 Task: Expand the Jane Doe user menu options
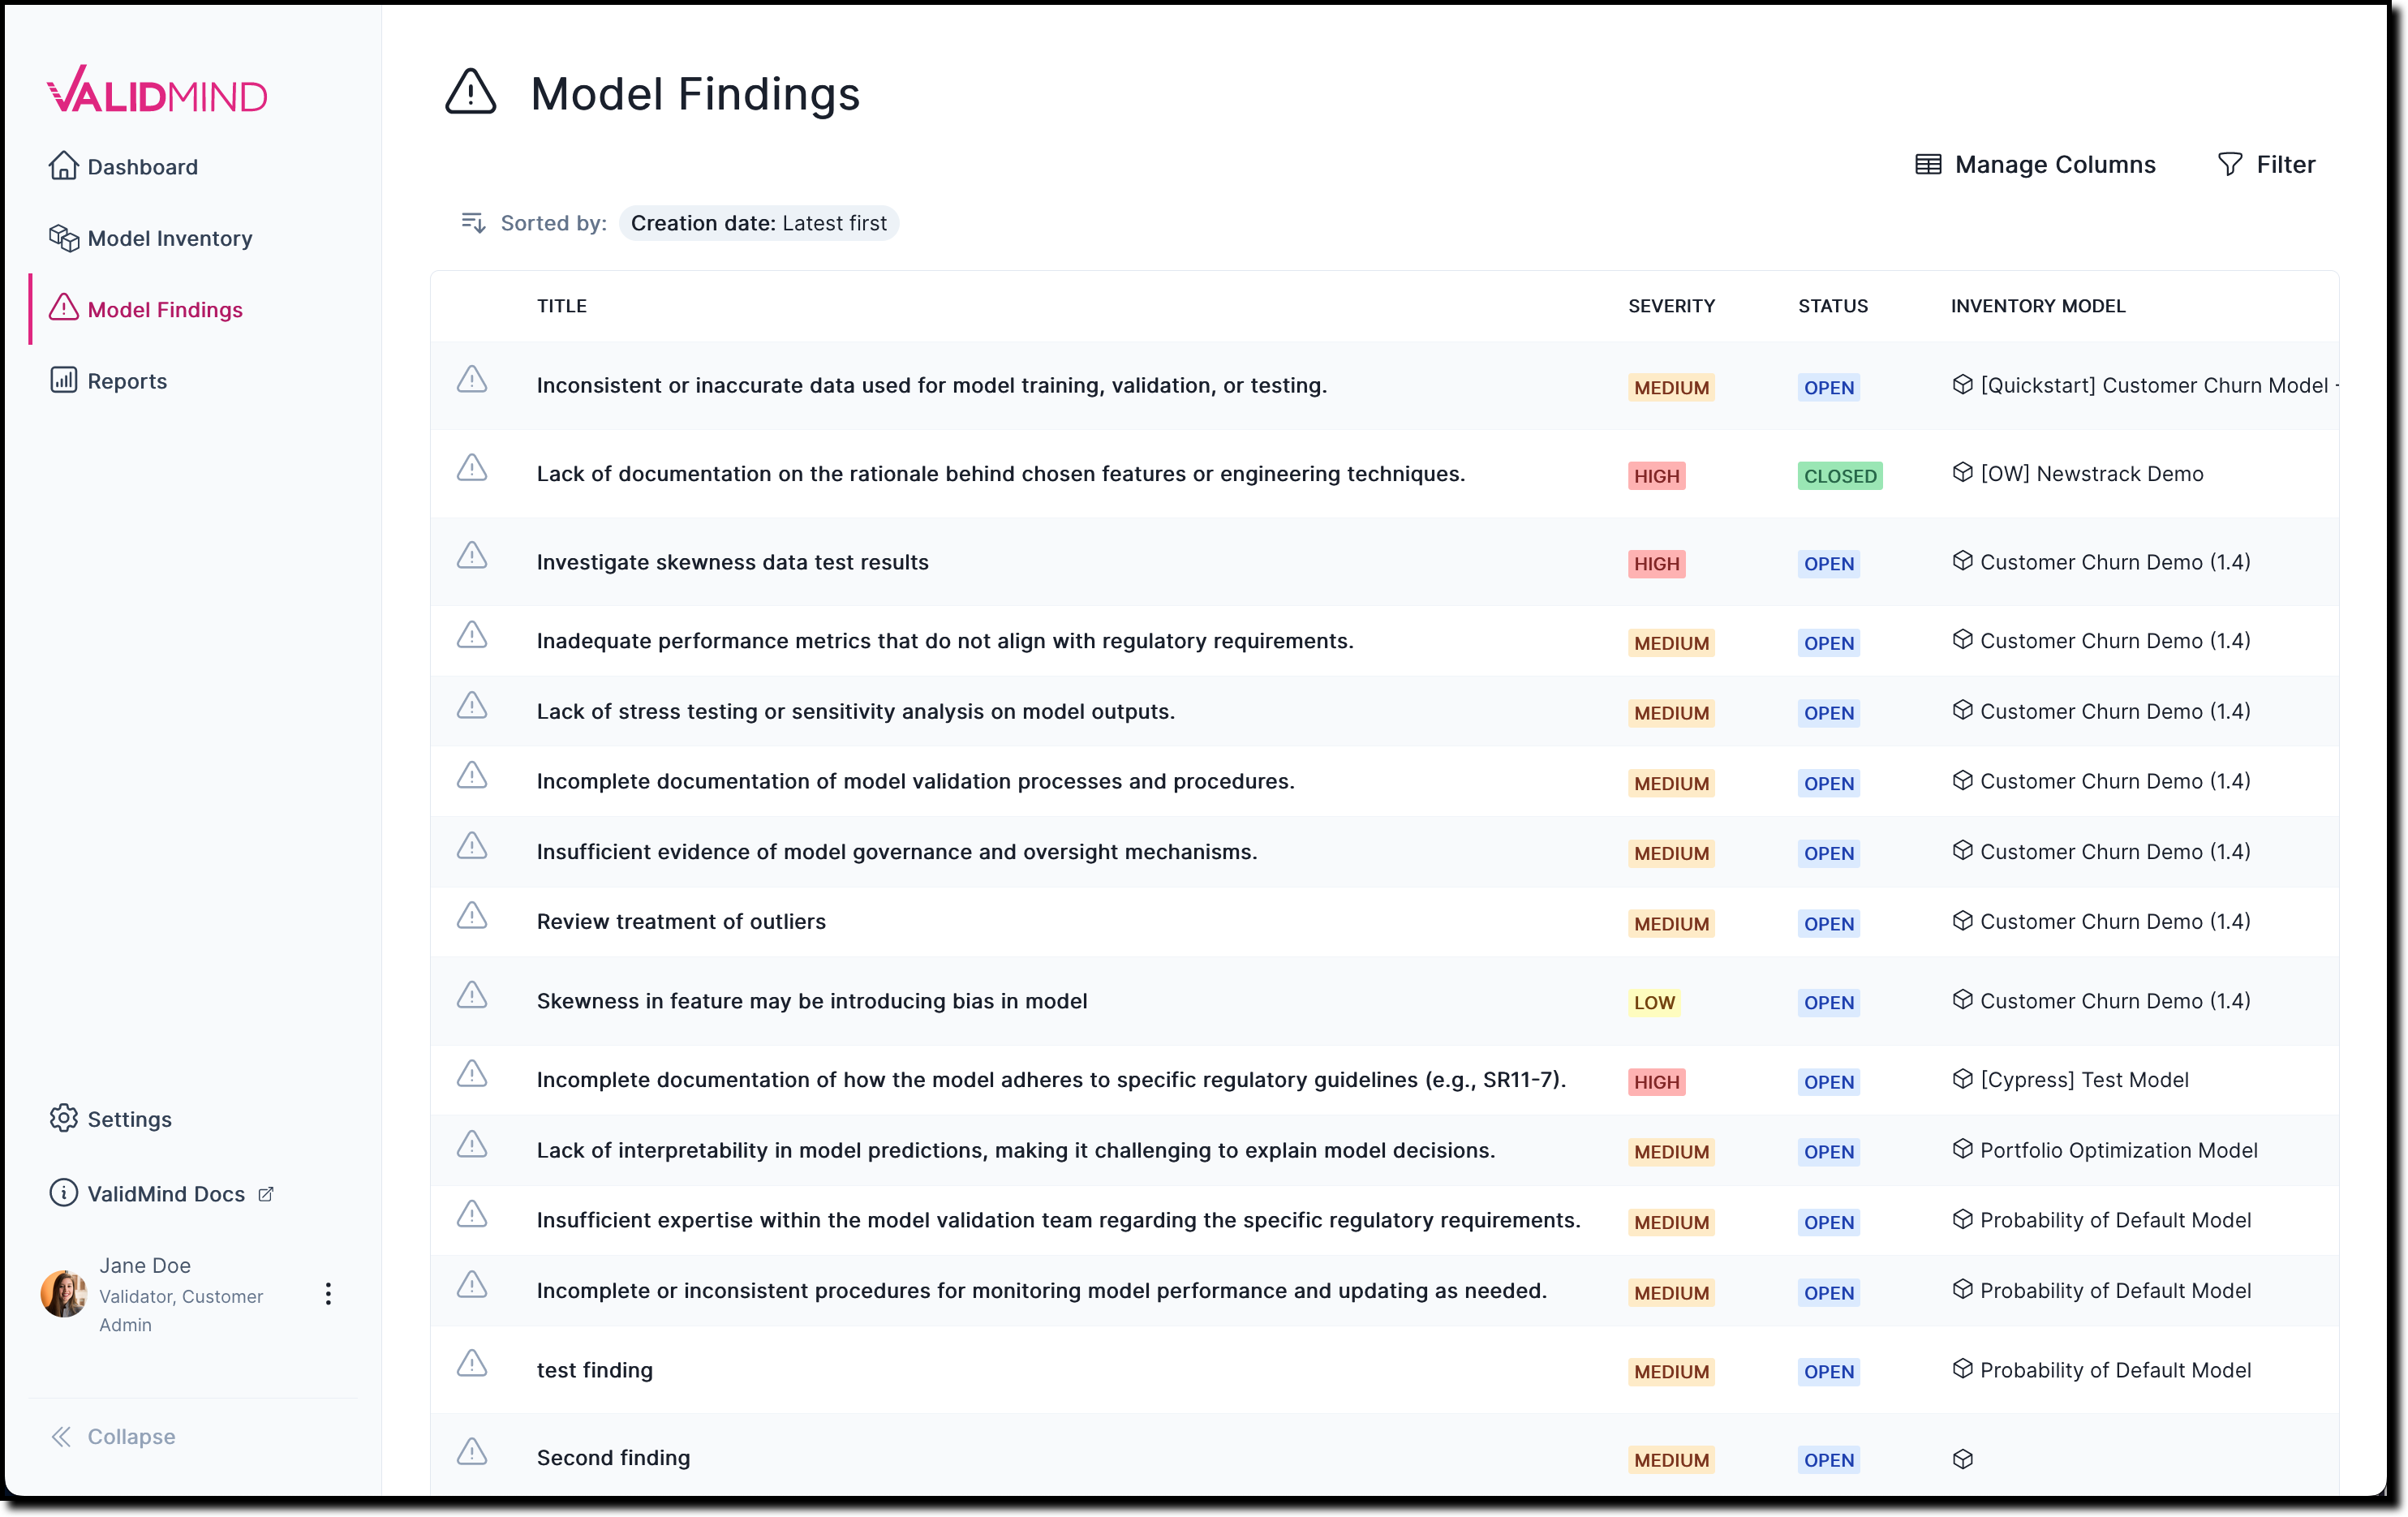coord(327,1293)
